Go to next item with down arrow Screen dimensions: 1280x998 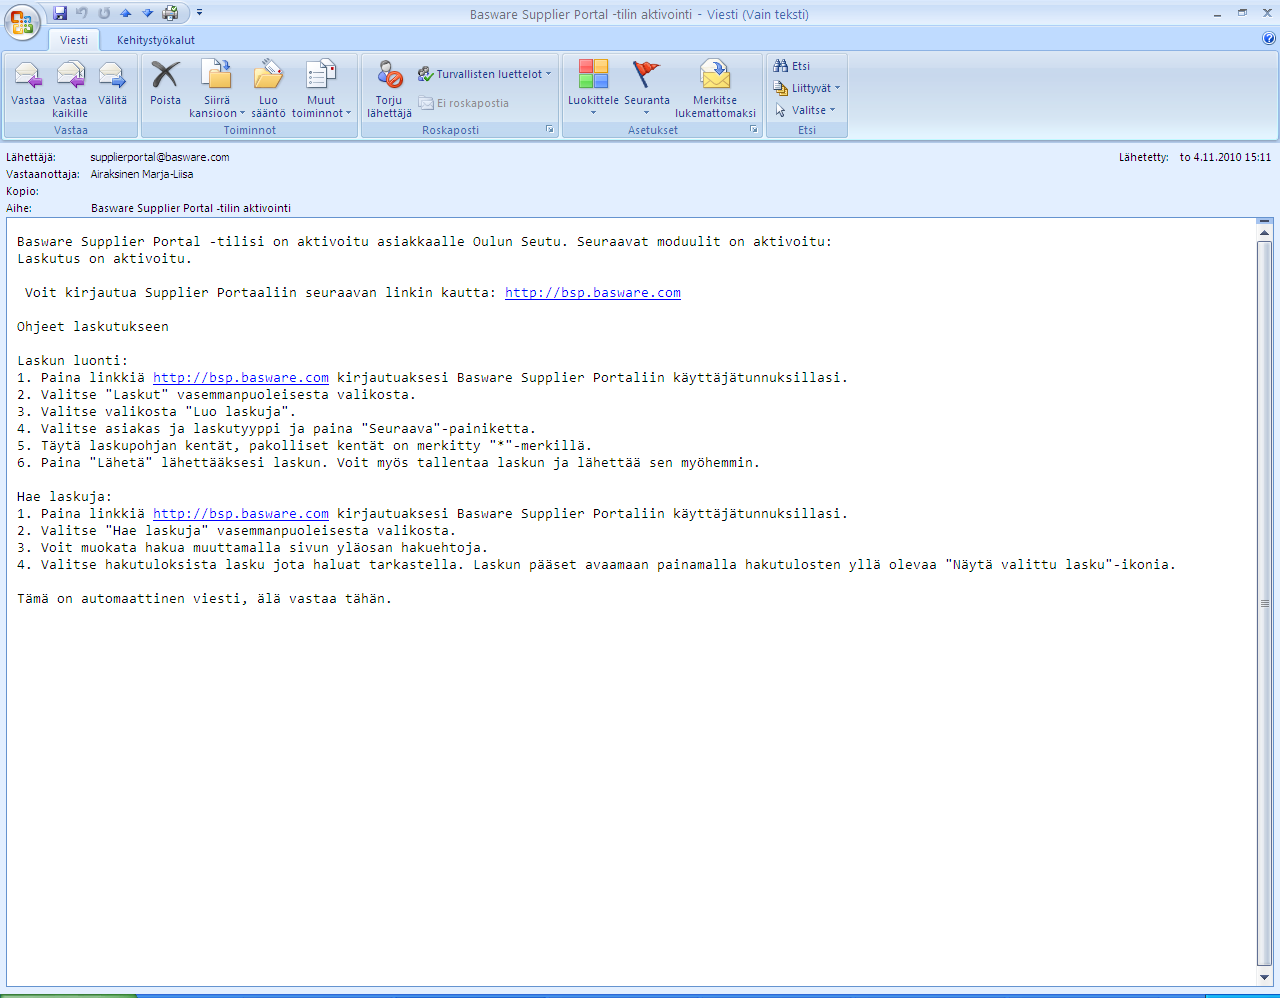tap(148, 13)
